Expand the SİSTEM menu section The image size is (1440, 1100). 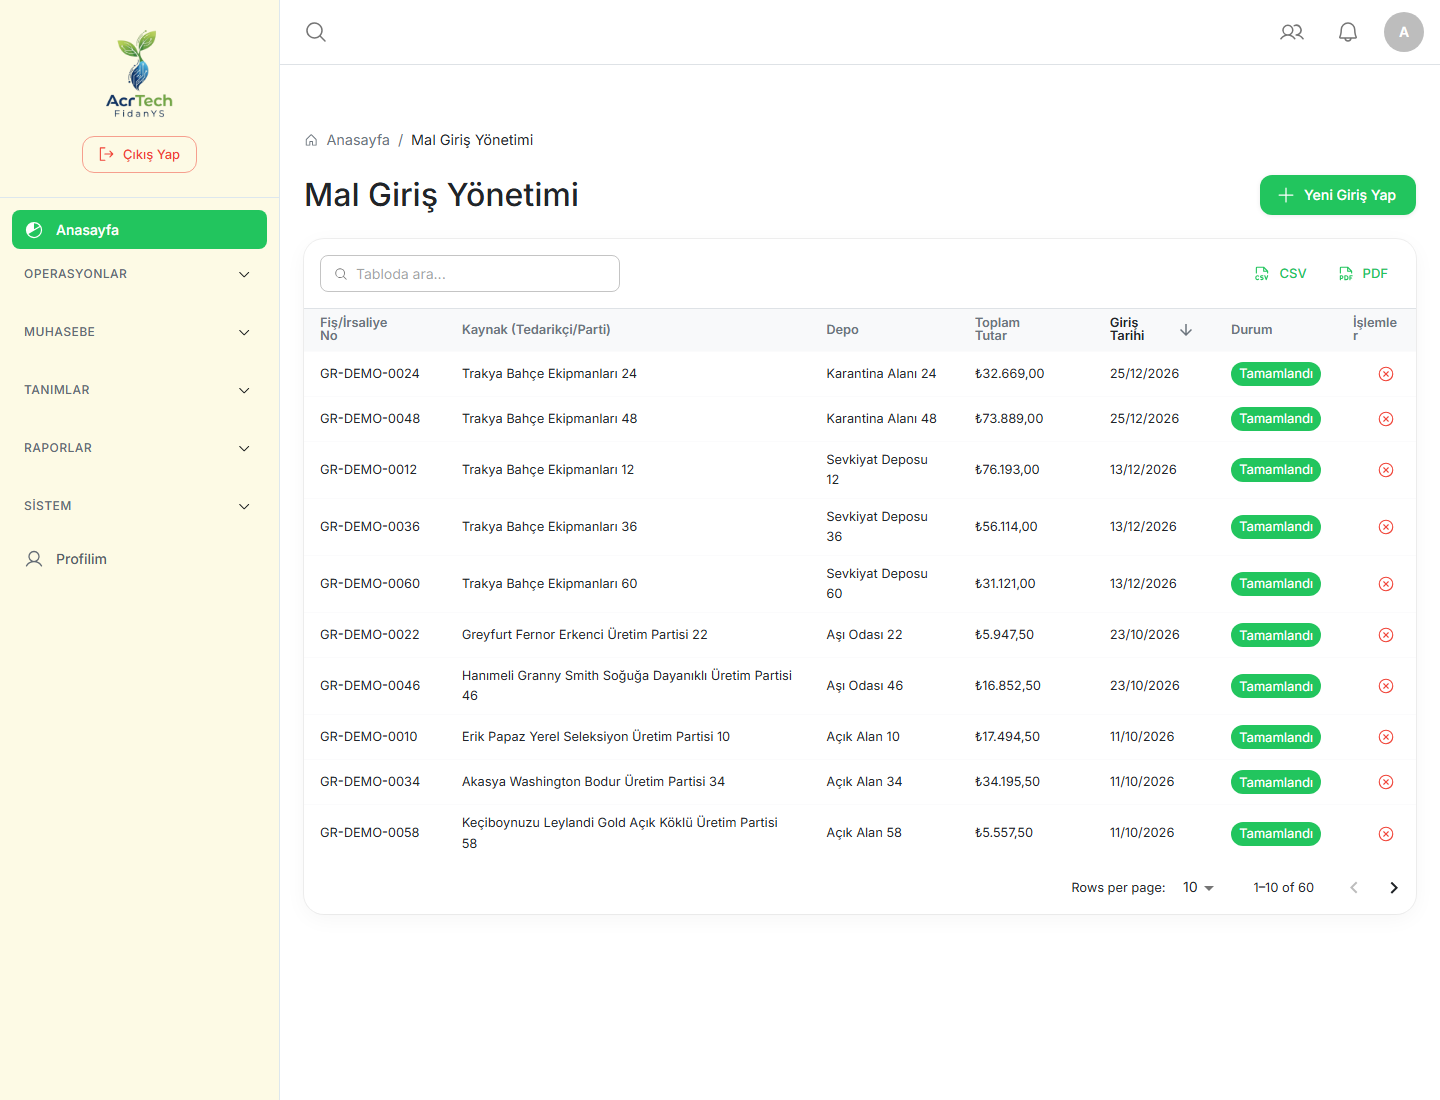(139, 506)
